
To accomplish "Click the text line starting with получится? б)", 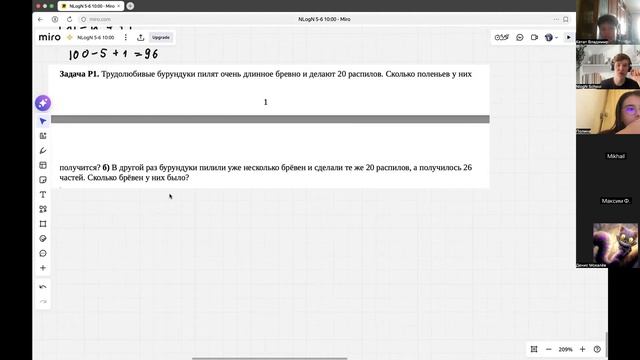I will 265,167.
